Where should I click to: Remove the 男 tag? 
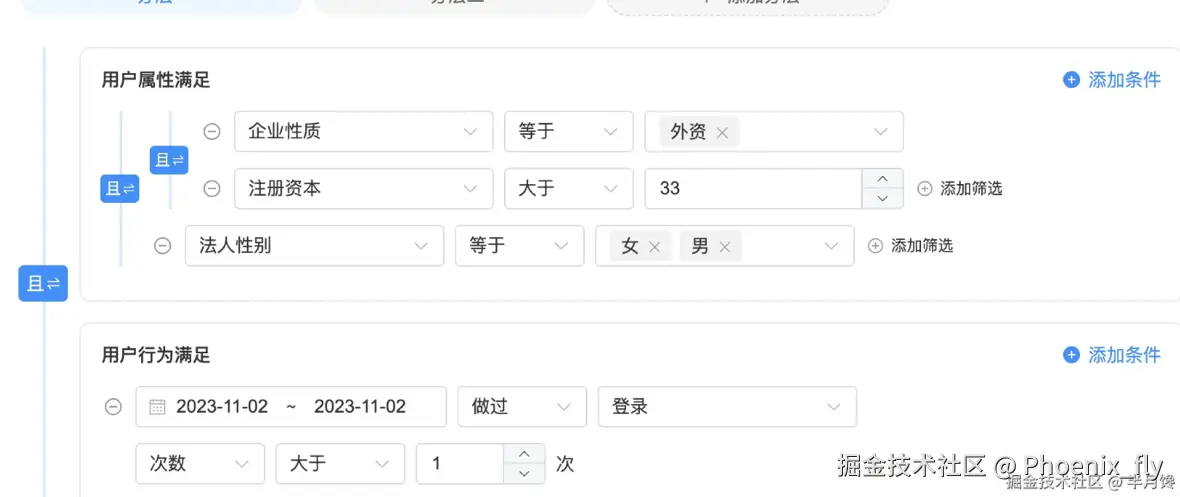(725, 247)
